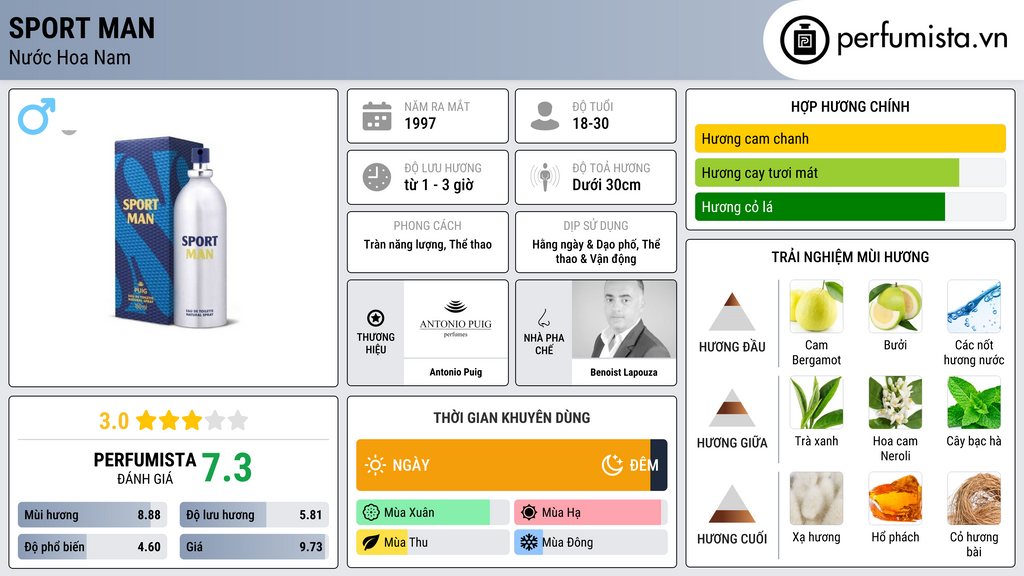Click the Cỏ hương bài vetiver image
The height and width of the screenshot is (576, 1024).
point(974,498)
